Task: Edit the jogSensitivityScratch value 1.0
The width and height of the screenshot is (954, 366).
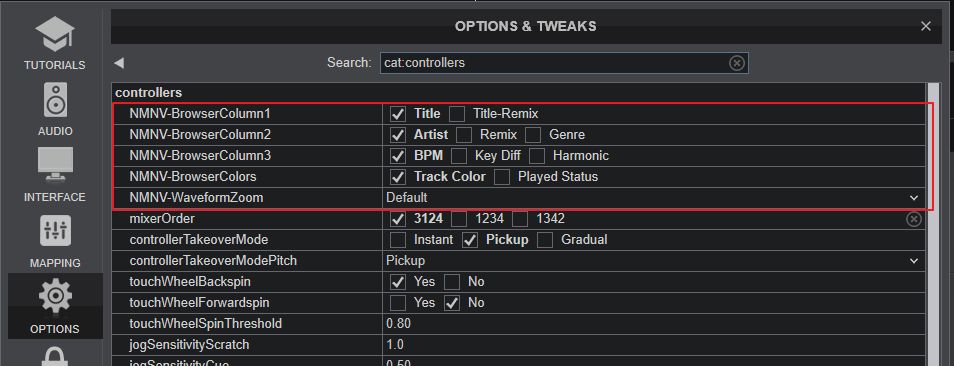Action: tap(653, 345)
